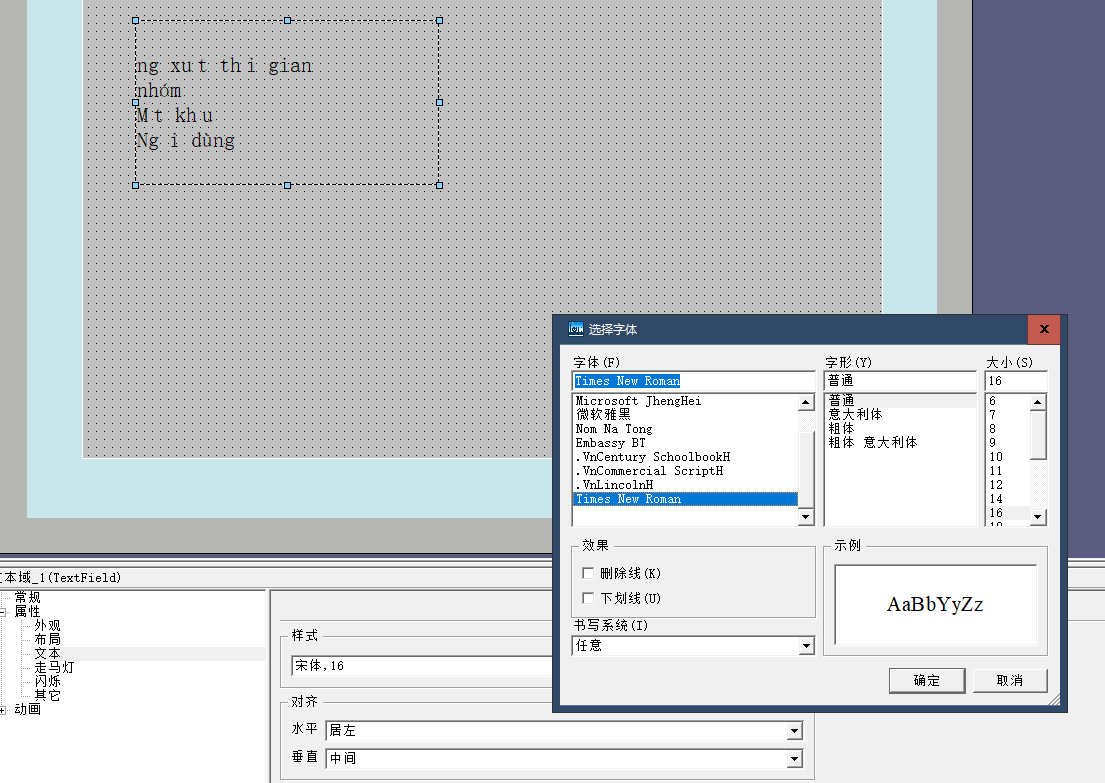
Task: Open the 书写系统 dropdown
Action: (806, 646)
